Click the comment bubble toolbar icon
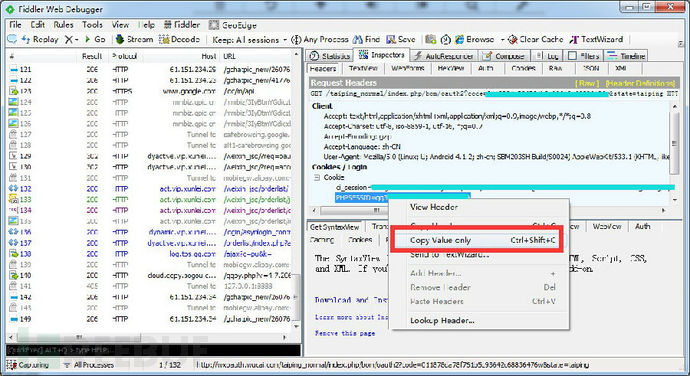690x376 pixels. (12, 39)
